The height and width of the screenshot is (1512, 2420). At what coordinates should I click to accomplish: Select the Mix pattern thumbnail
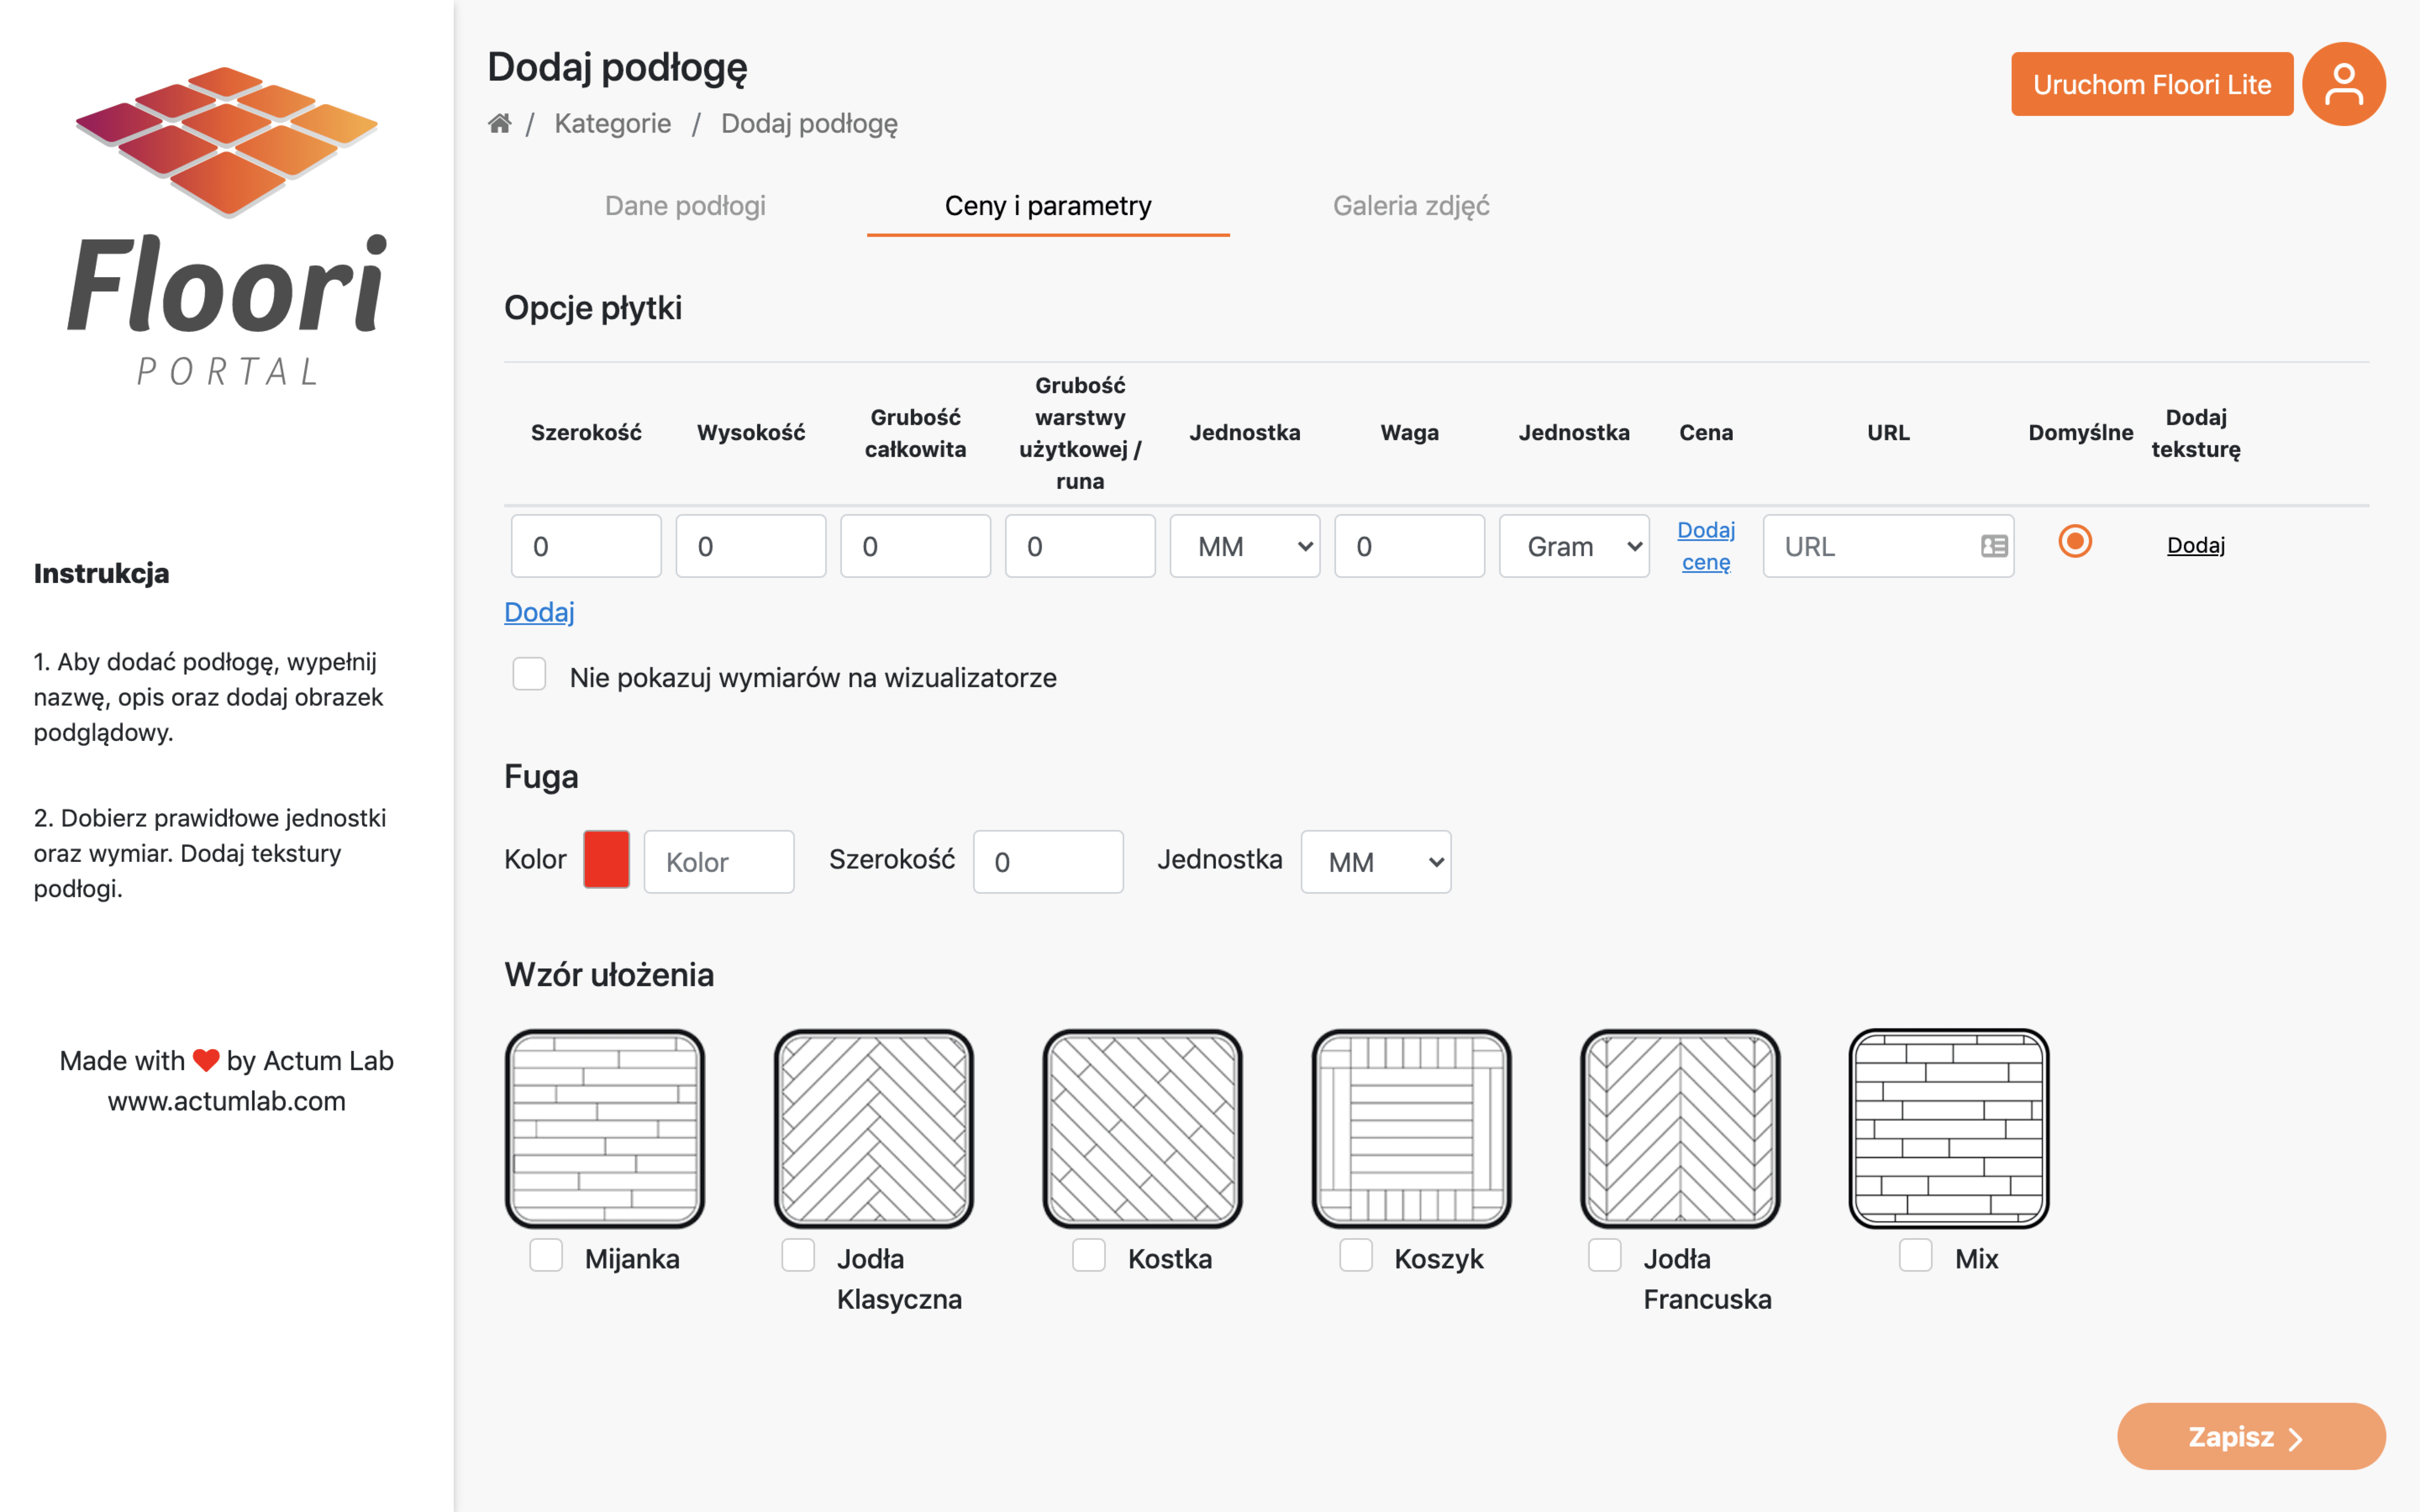click(1949, 1128)
